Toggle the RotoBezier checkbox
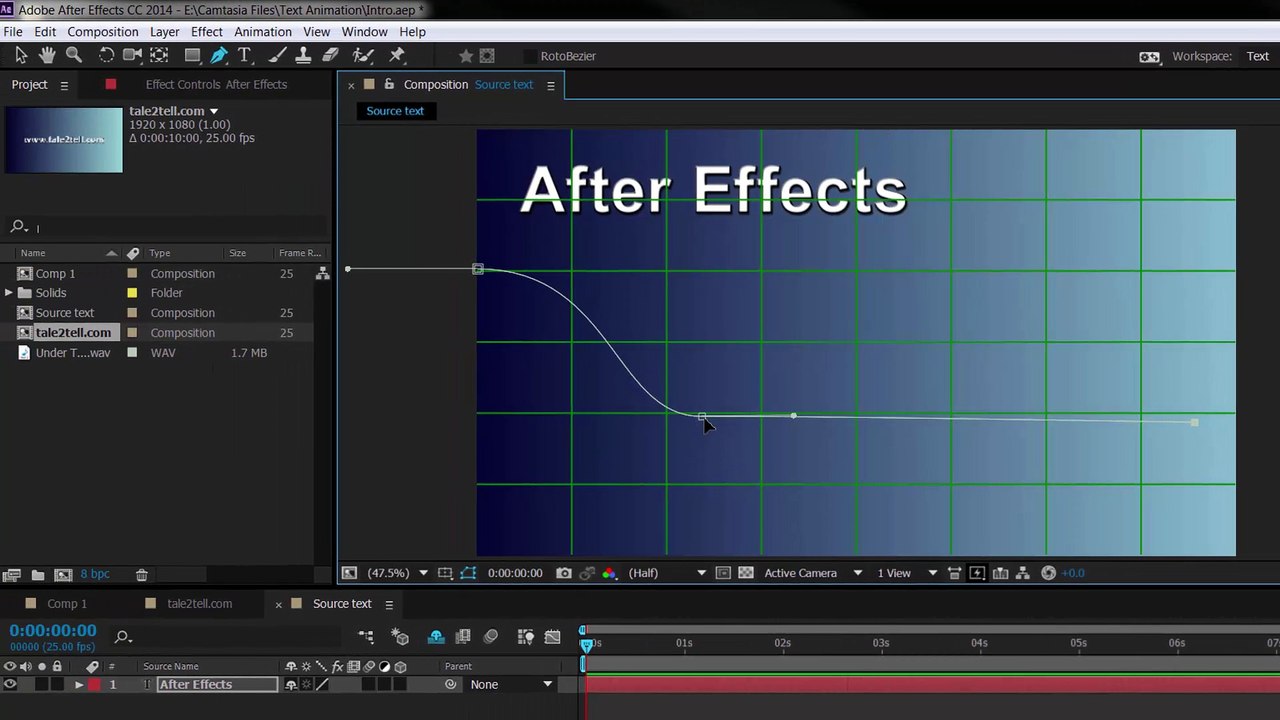1280x720 pixels. click(x=531, y=56)
